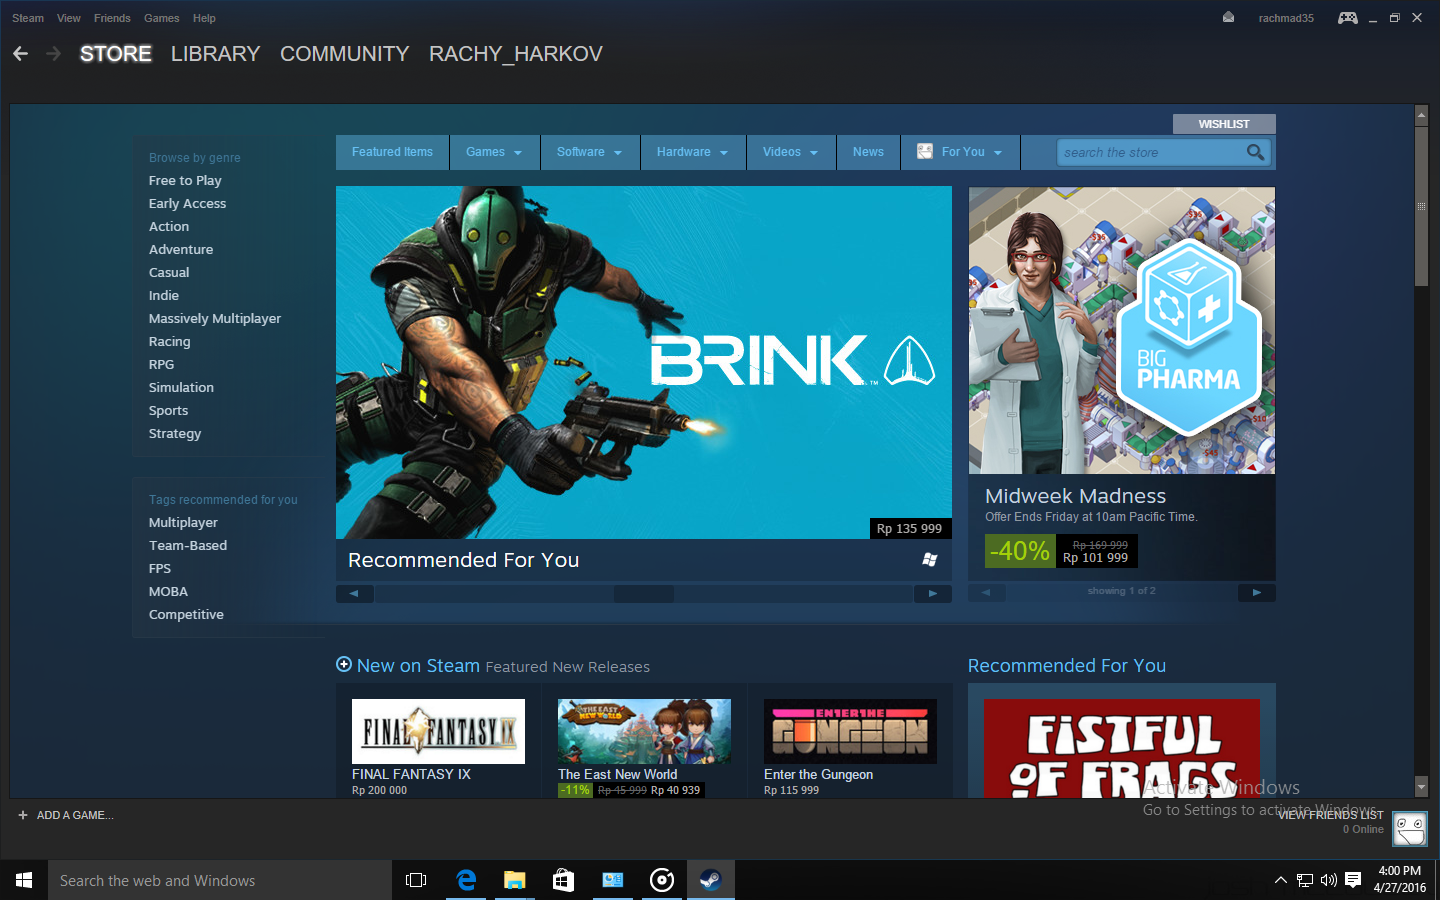Switch to the LIBRARY tab

point(215,54)
